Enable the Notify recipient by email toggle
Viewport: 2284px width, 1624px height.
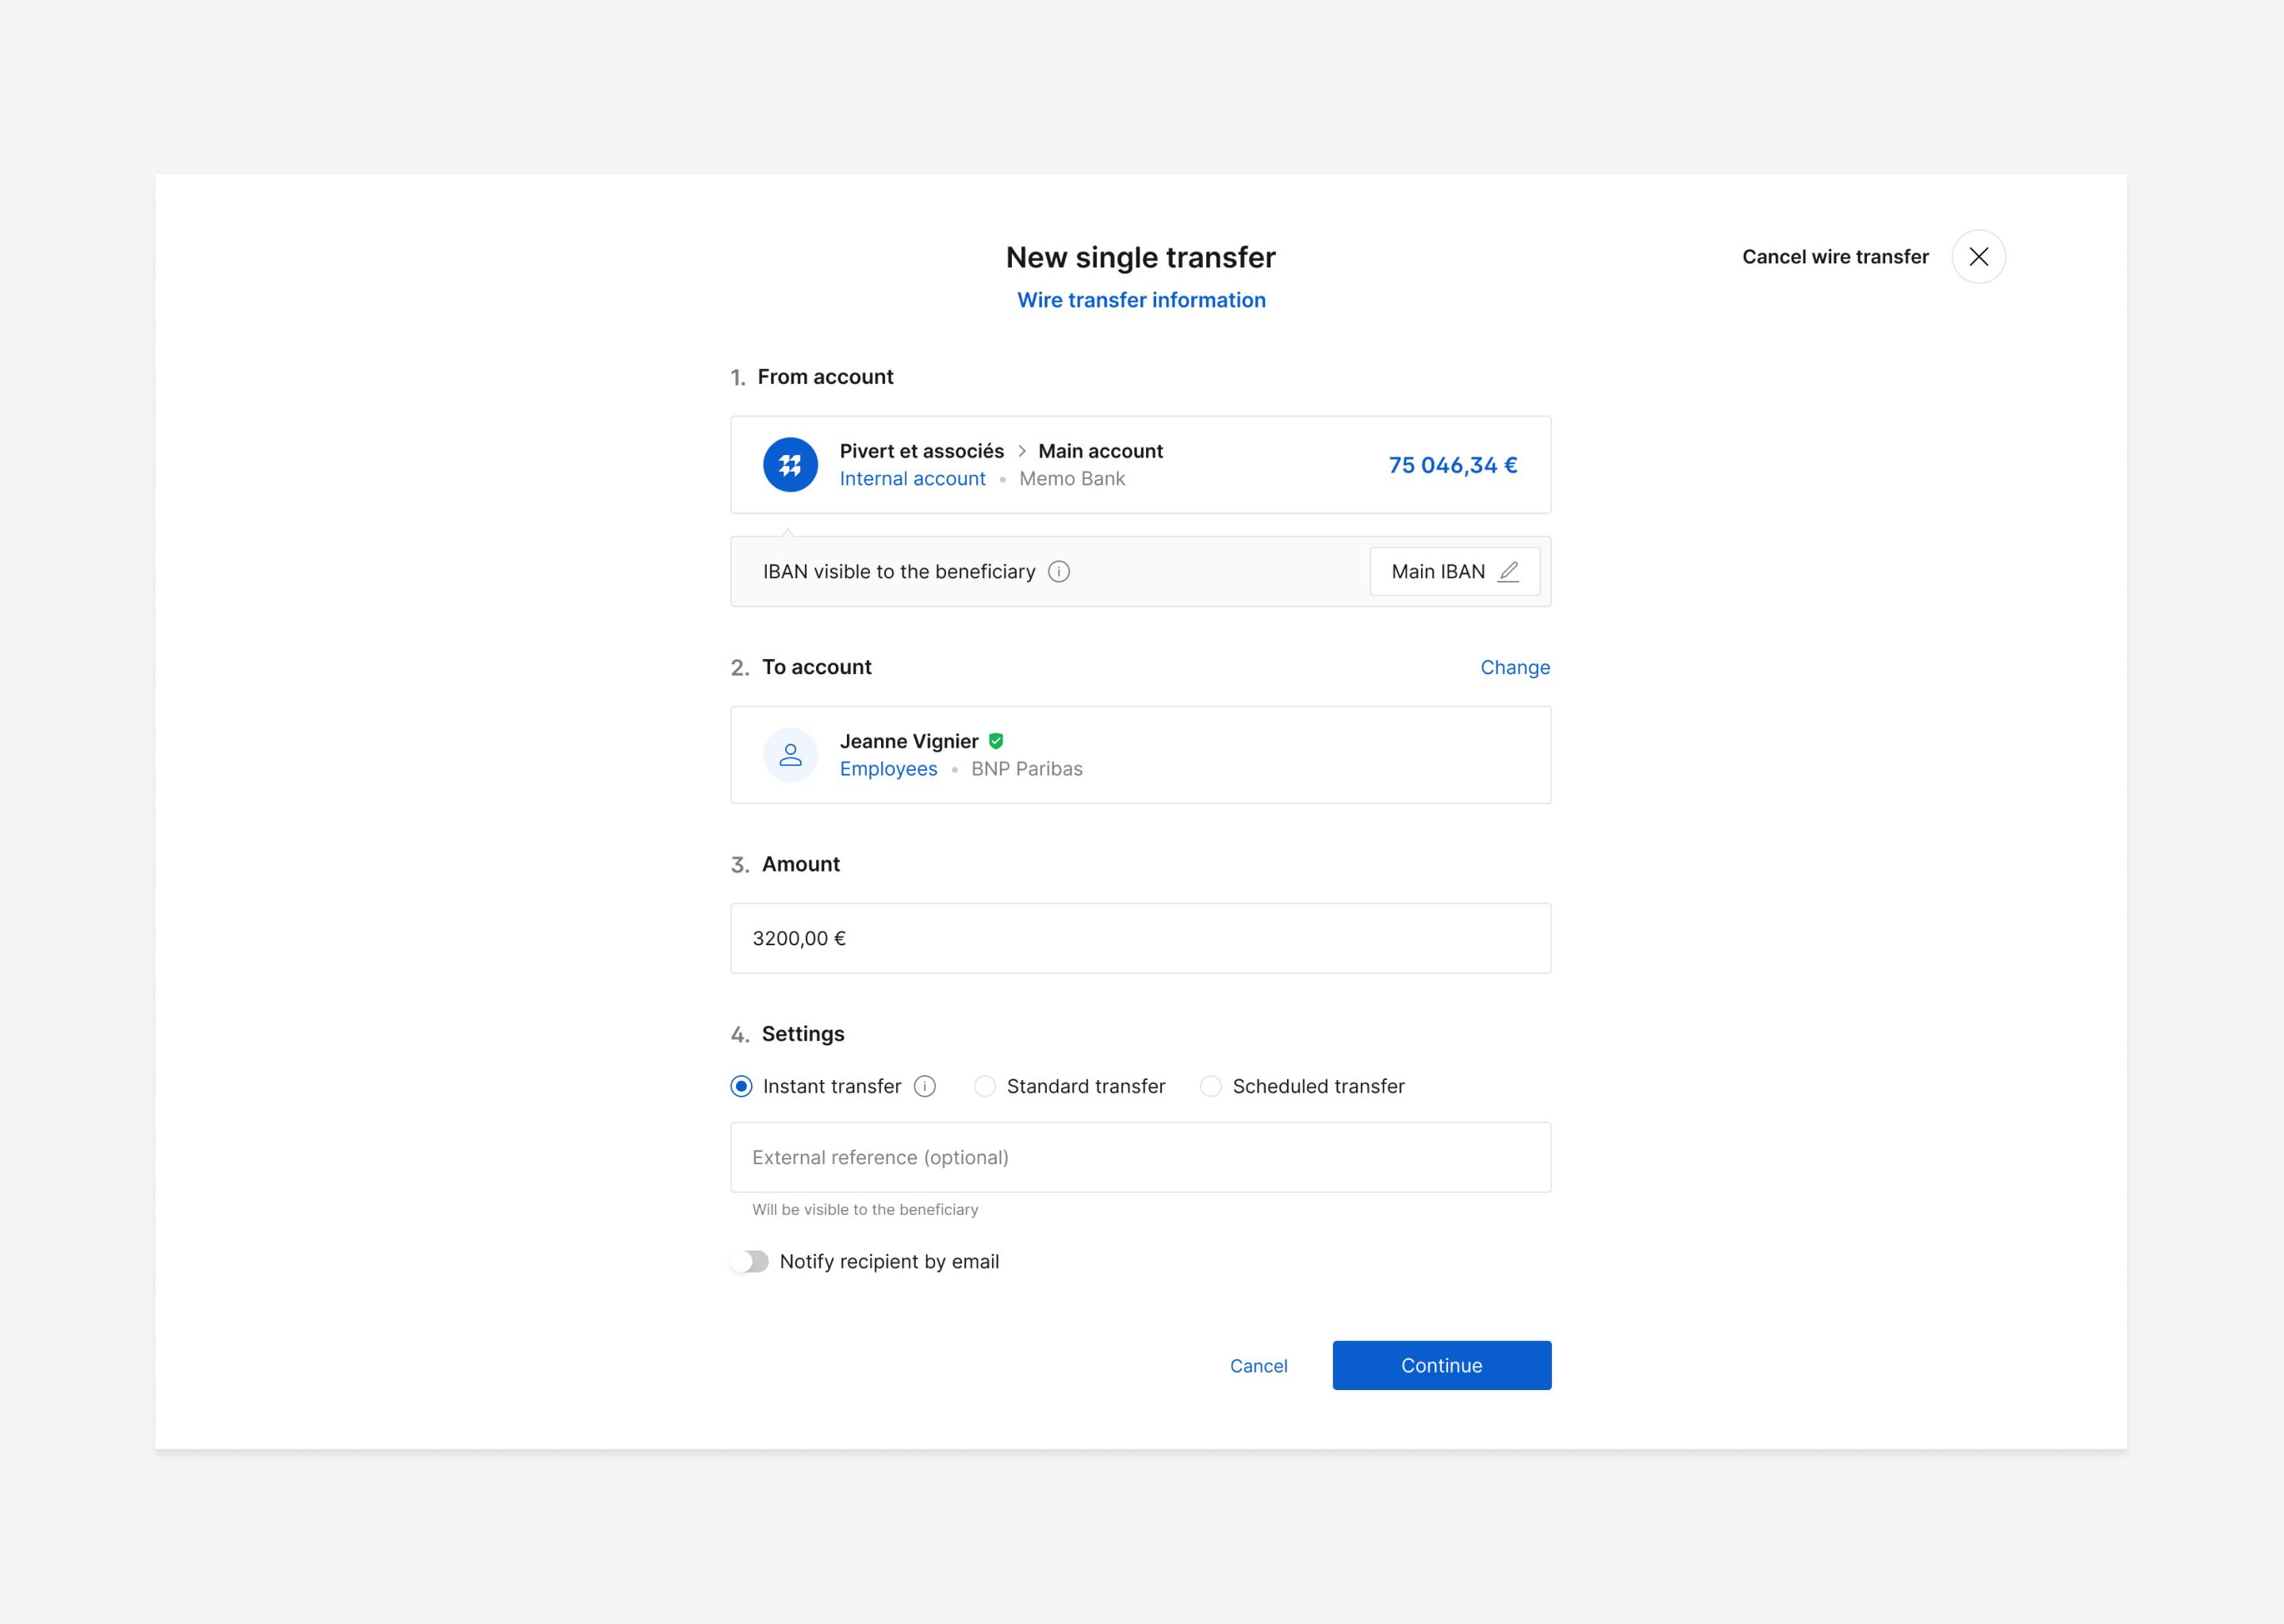tap(750, 1261)
